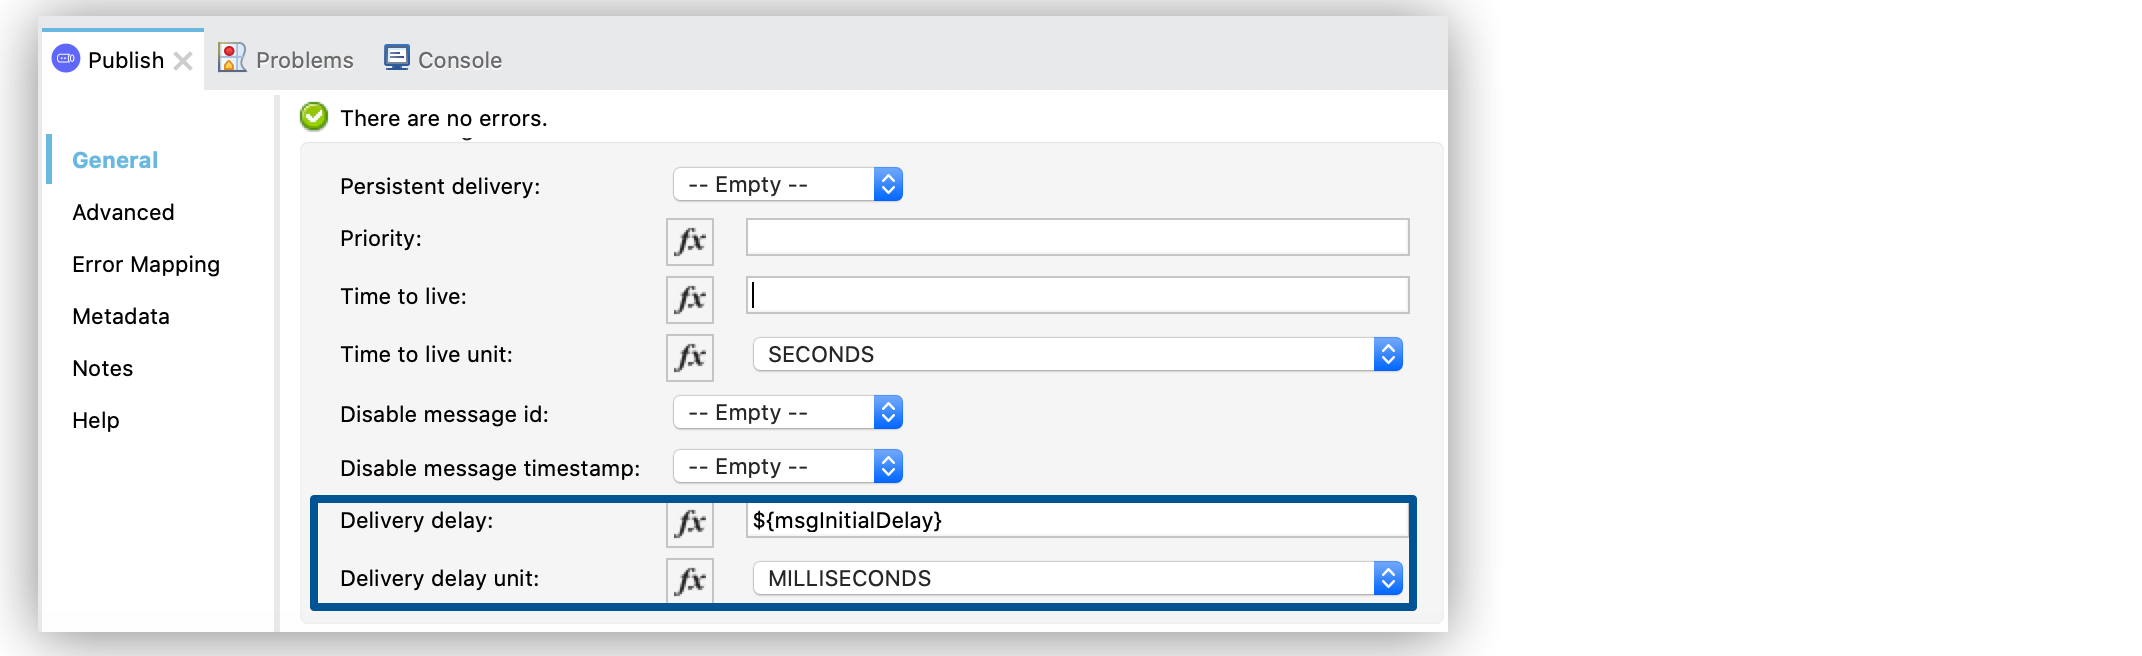Select Error Mapping in the sidebar
This screenshot has height=656, width=2142.
point(145,264)
